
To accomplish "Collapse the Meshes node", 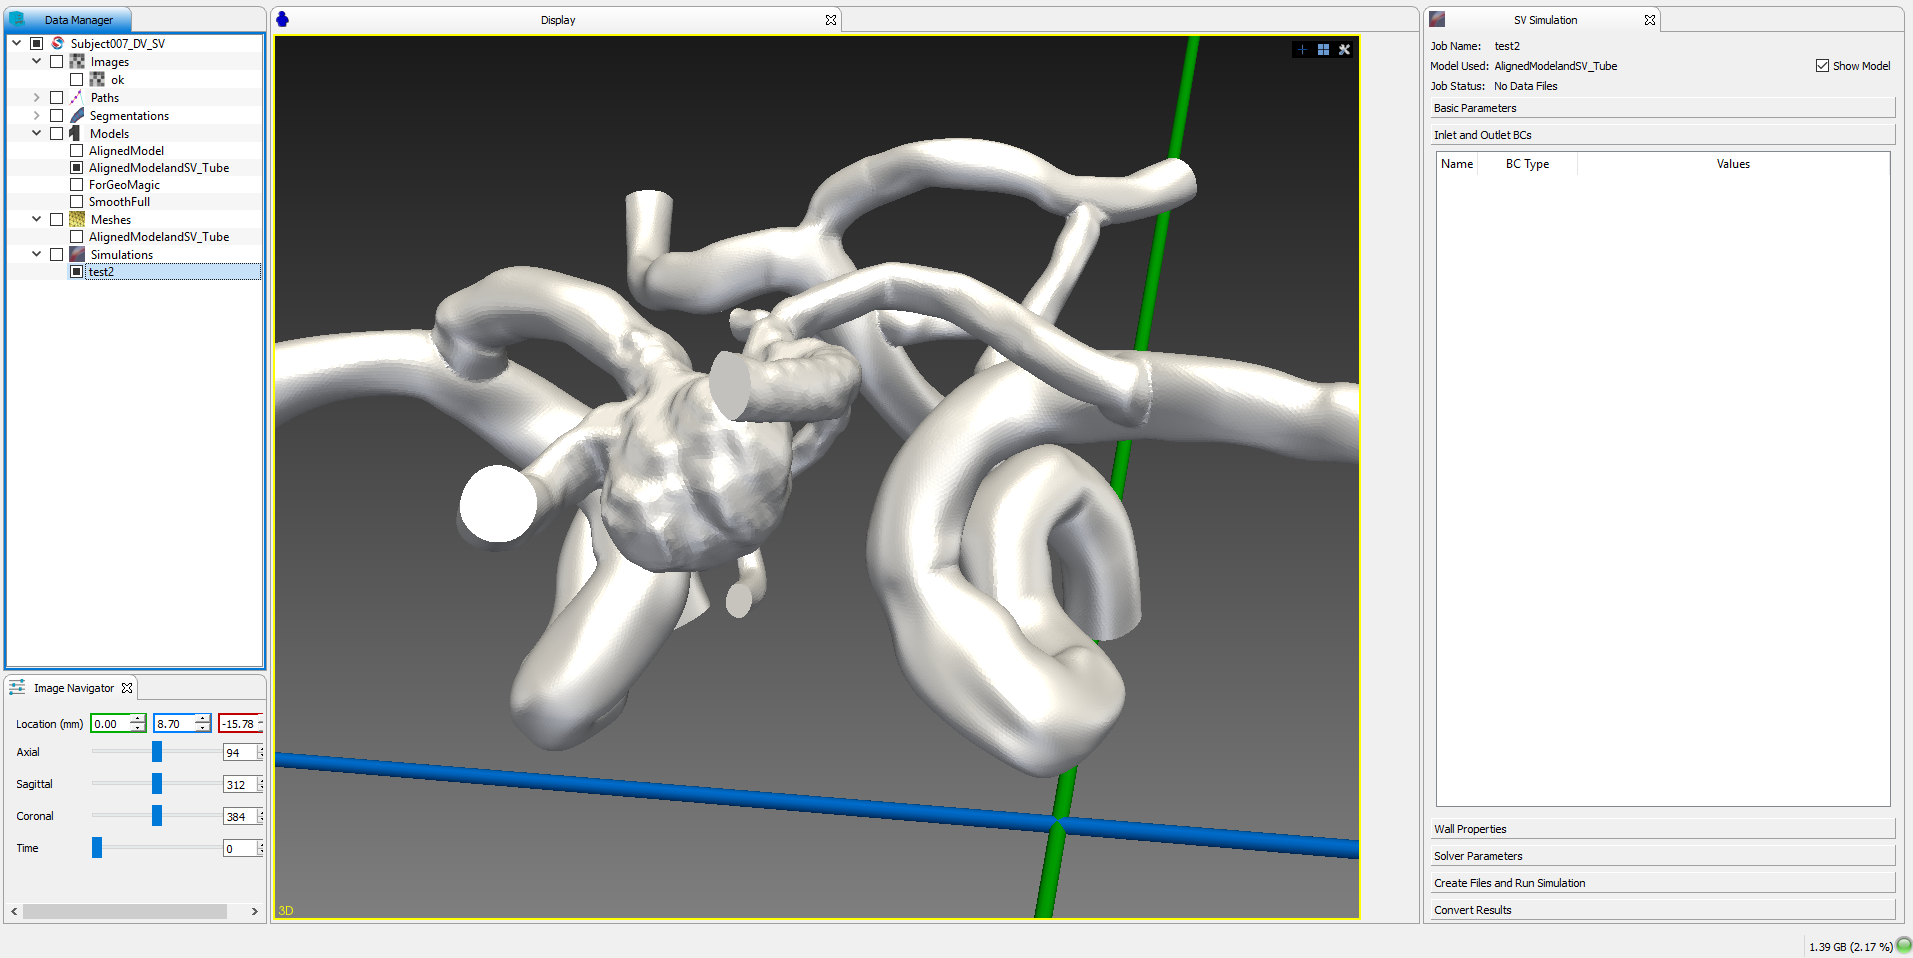I will click(37, 219).
